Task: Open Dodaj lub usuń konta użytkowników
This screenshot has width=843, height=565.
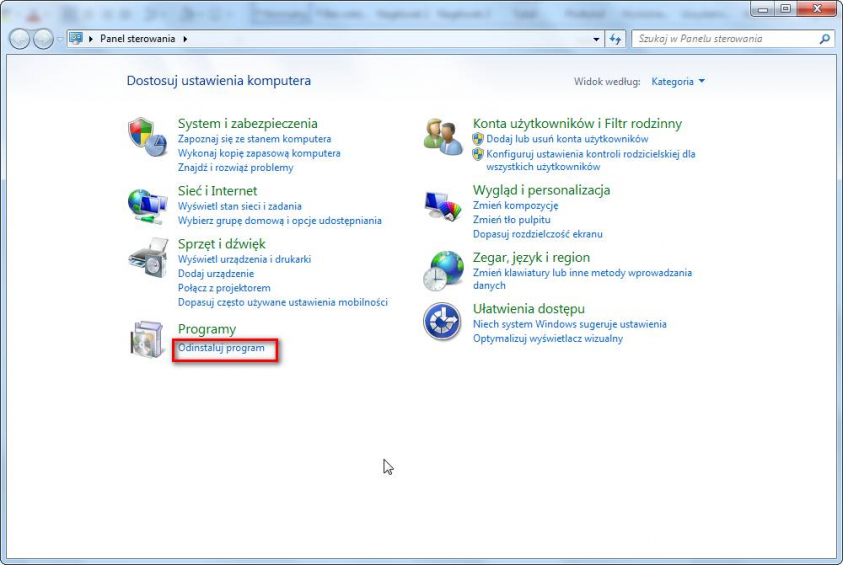Action: pos(567,139)
